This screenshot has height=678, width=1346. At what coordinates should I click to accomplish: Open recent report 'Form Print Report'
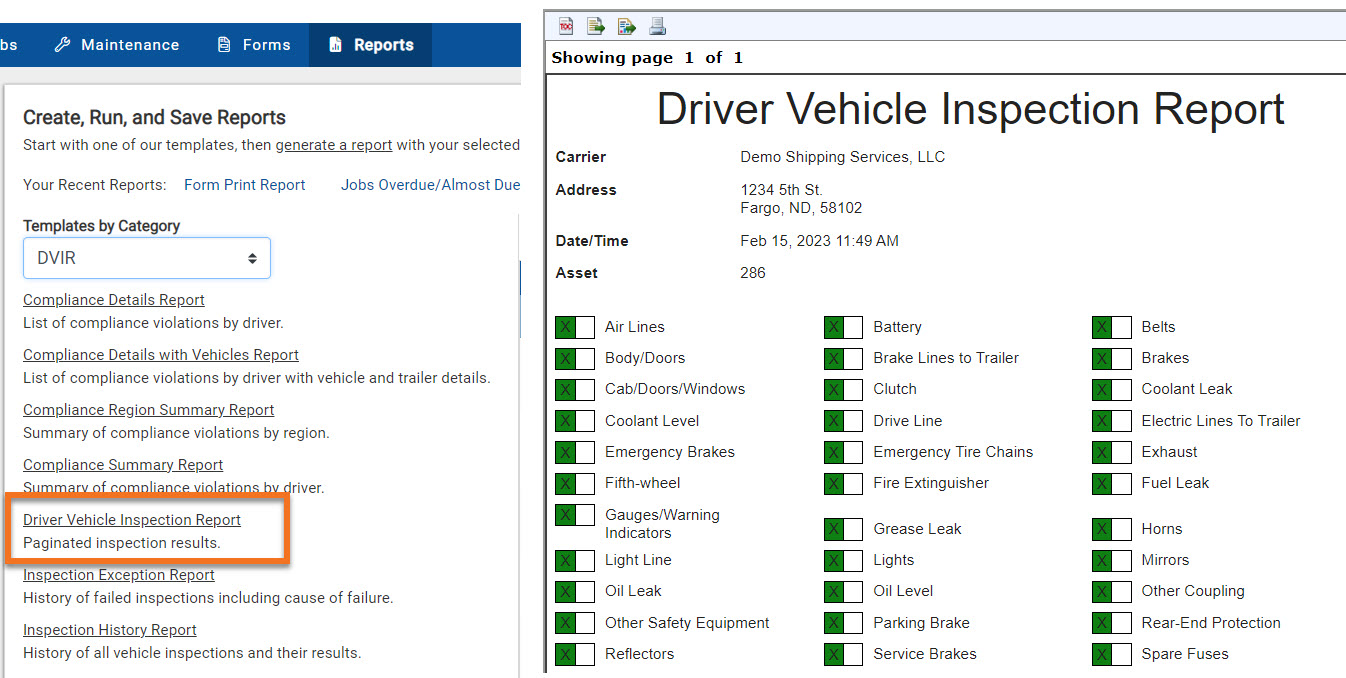point(245,185)
